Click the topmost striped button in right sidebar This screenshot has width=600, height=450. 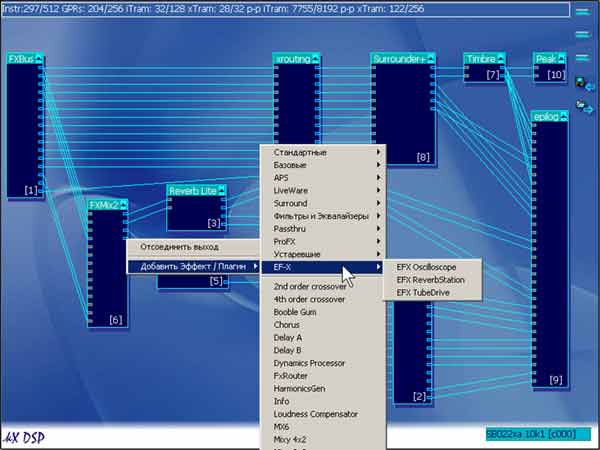coord(583,12)
